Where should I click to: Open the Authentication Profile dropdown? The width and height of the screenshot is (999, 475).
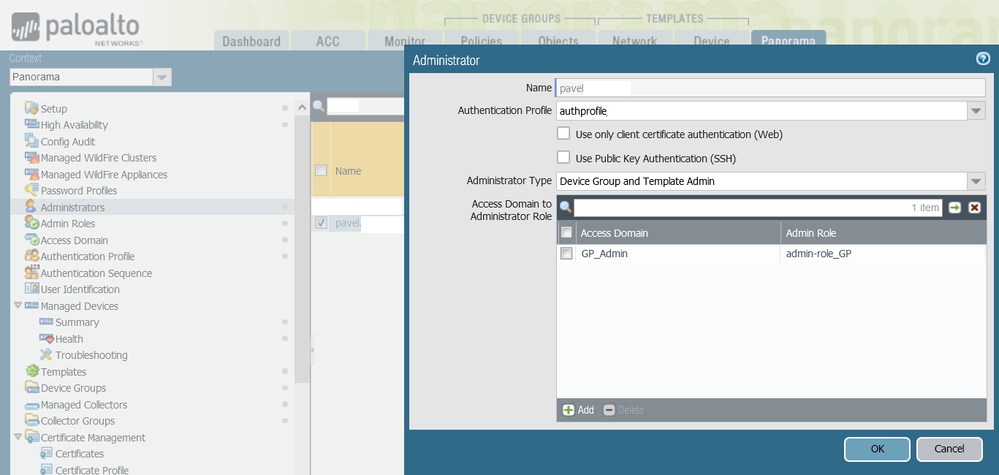point(976,111)
